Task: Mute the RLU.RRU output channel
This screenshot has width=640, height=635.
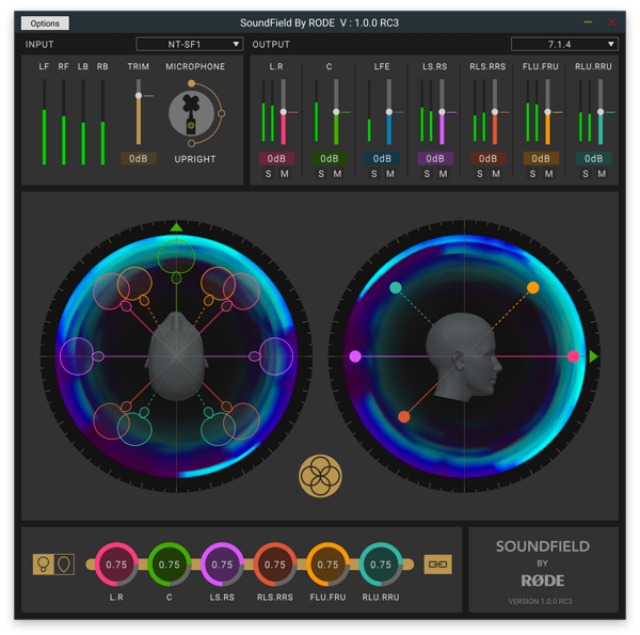Action: (x=602, y=174)
